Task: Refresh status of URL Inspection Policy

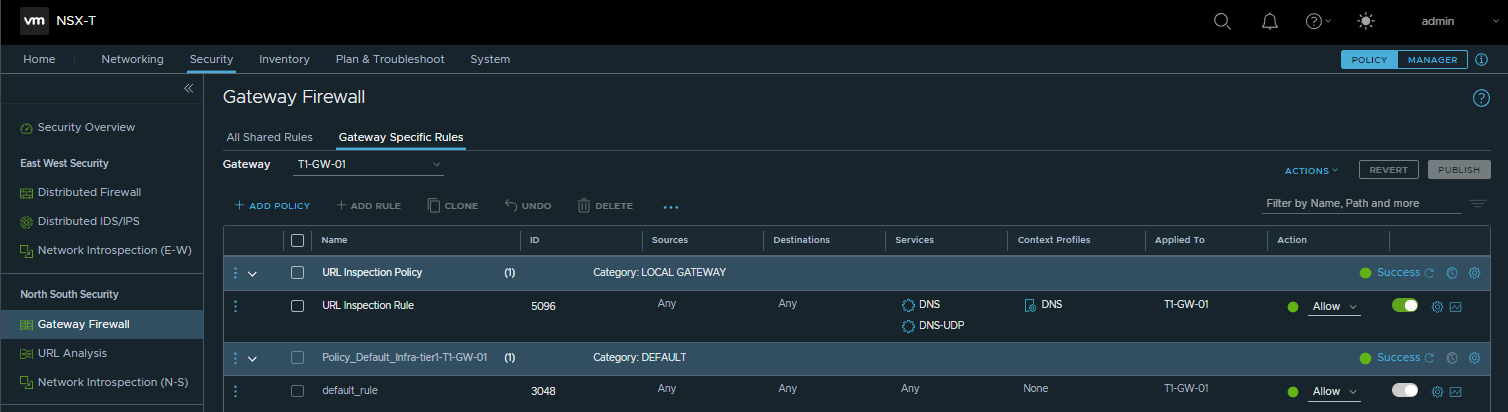Action: [1429, 273]
